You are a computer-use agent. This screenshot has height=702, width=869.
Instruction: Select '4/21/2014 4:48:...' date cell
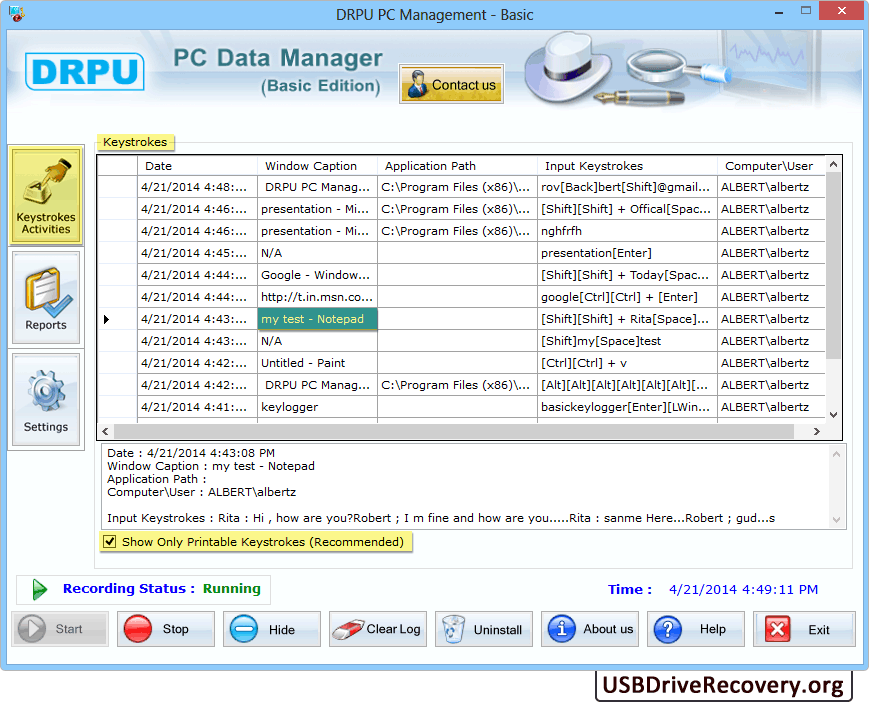[x=197, y=187]
